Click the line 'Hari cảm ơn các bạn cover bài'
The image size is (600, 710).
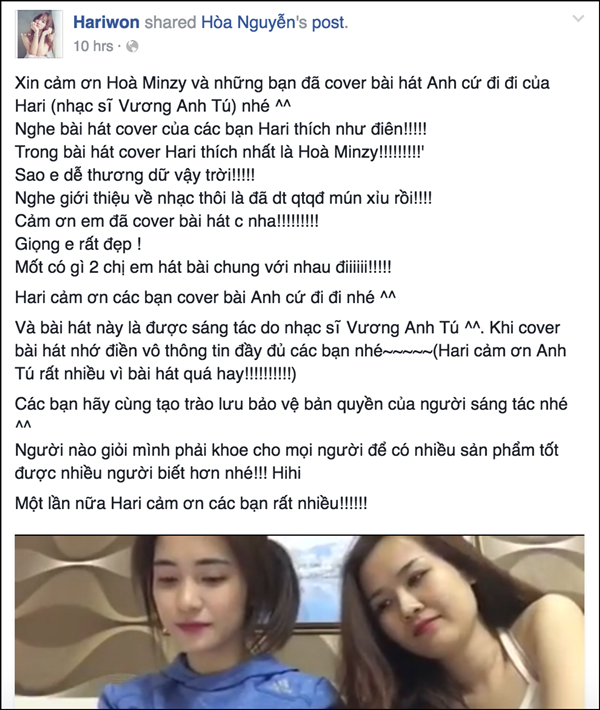click(x=205, y=298)
